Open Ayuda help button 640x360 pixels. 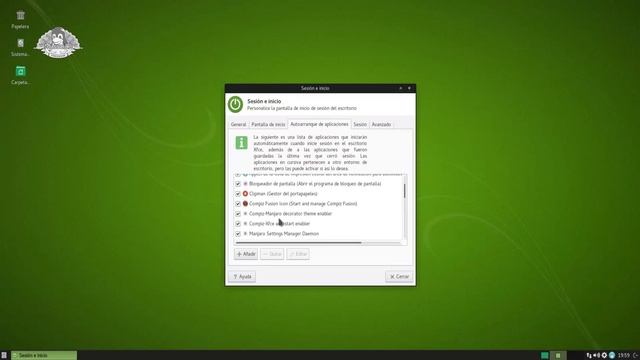pos(242,277)
